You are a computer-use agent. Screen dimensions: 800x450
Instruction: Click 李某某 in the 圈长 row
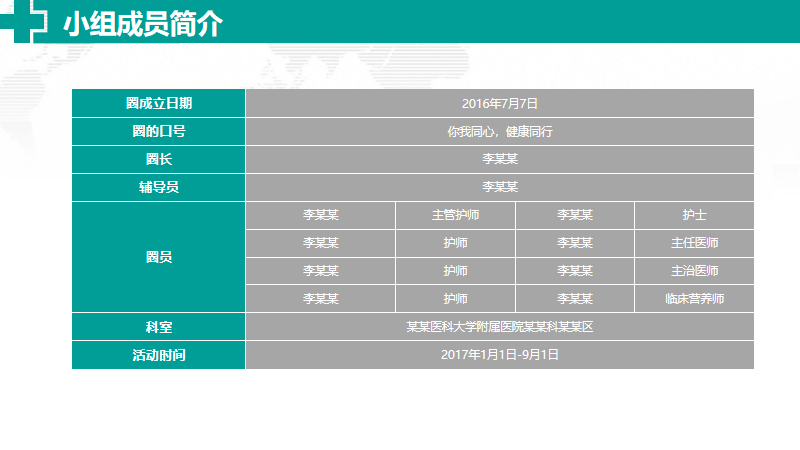(x=499, y=159)
